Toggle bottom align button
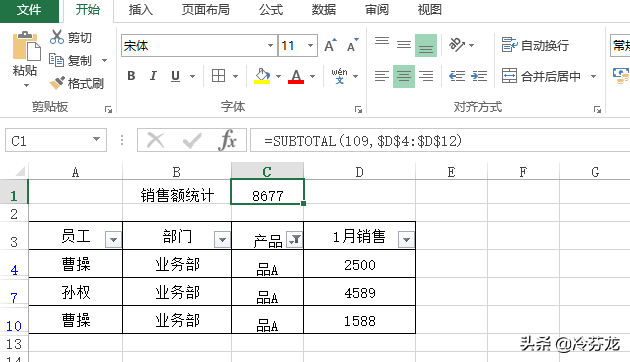Viewport: 630px width, 362px height. pyautogui.click(x=426, y=45)
